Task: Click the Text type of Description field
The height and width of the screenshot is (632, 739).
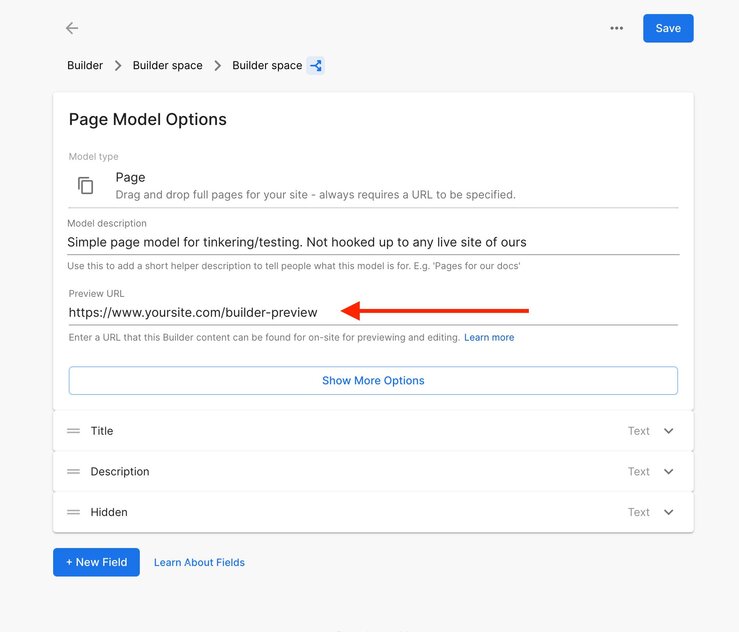Action: tap(639, 471)
